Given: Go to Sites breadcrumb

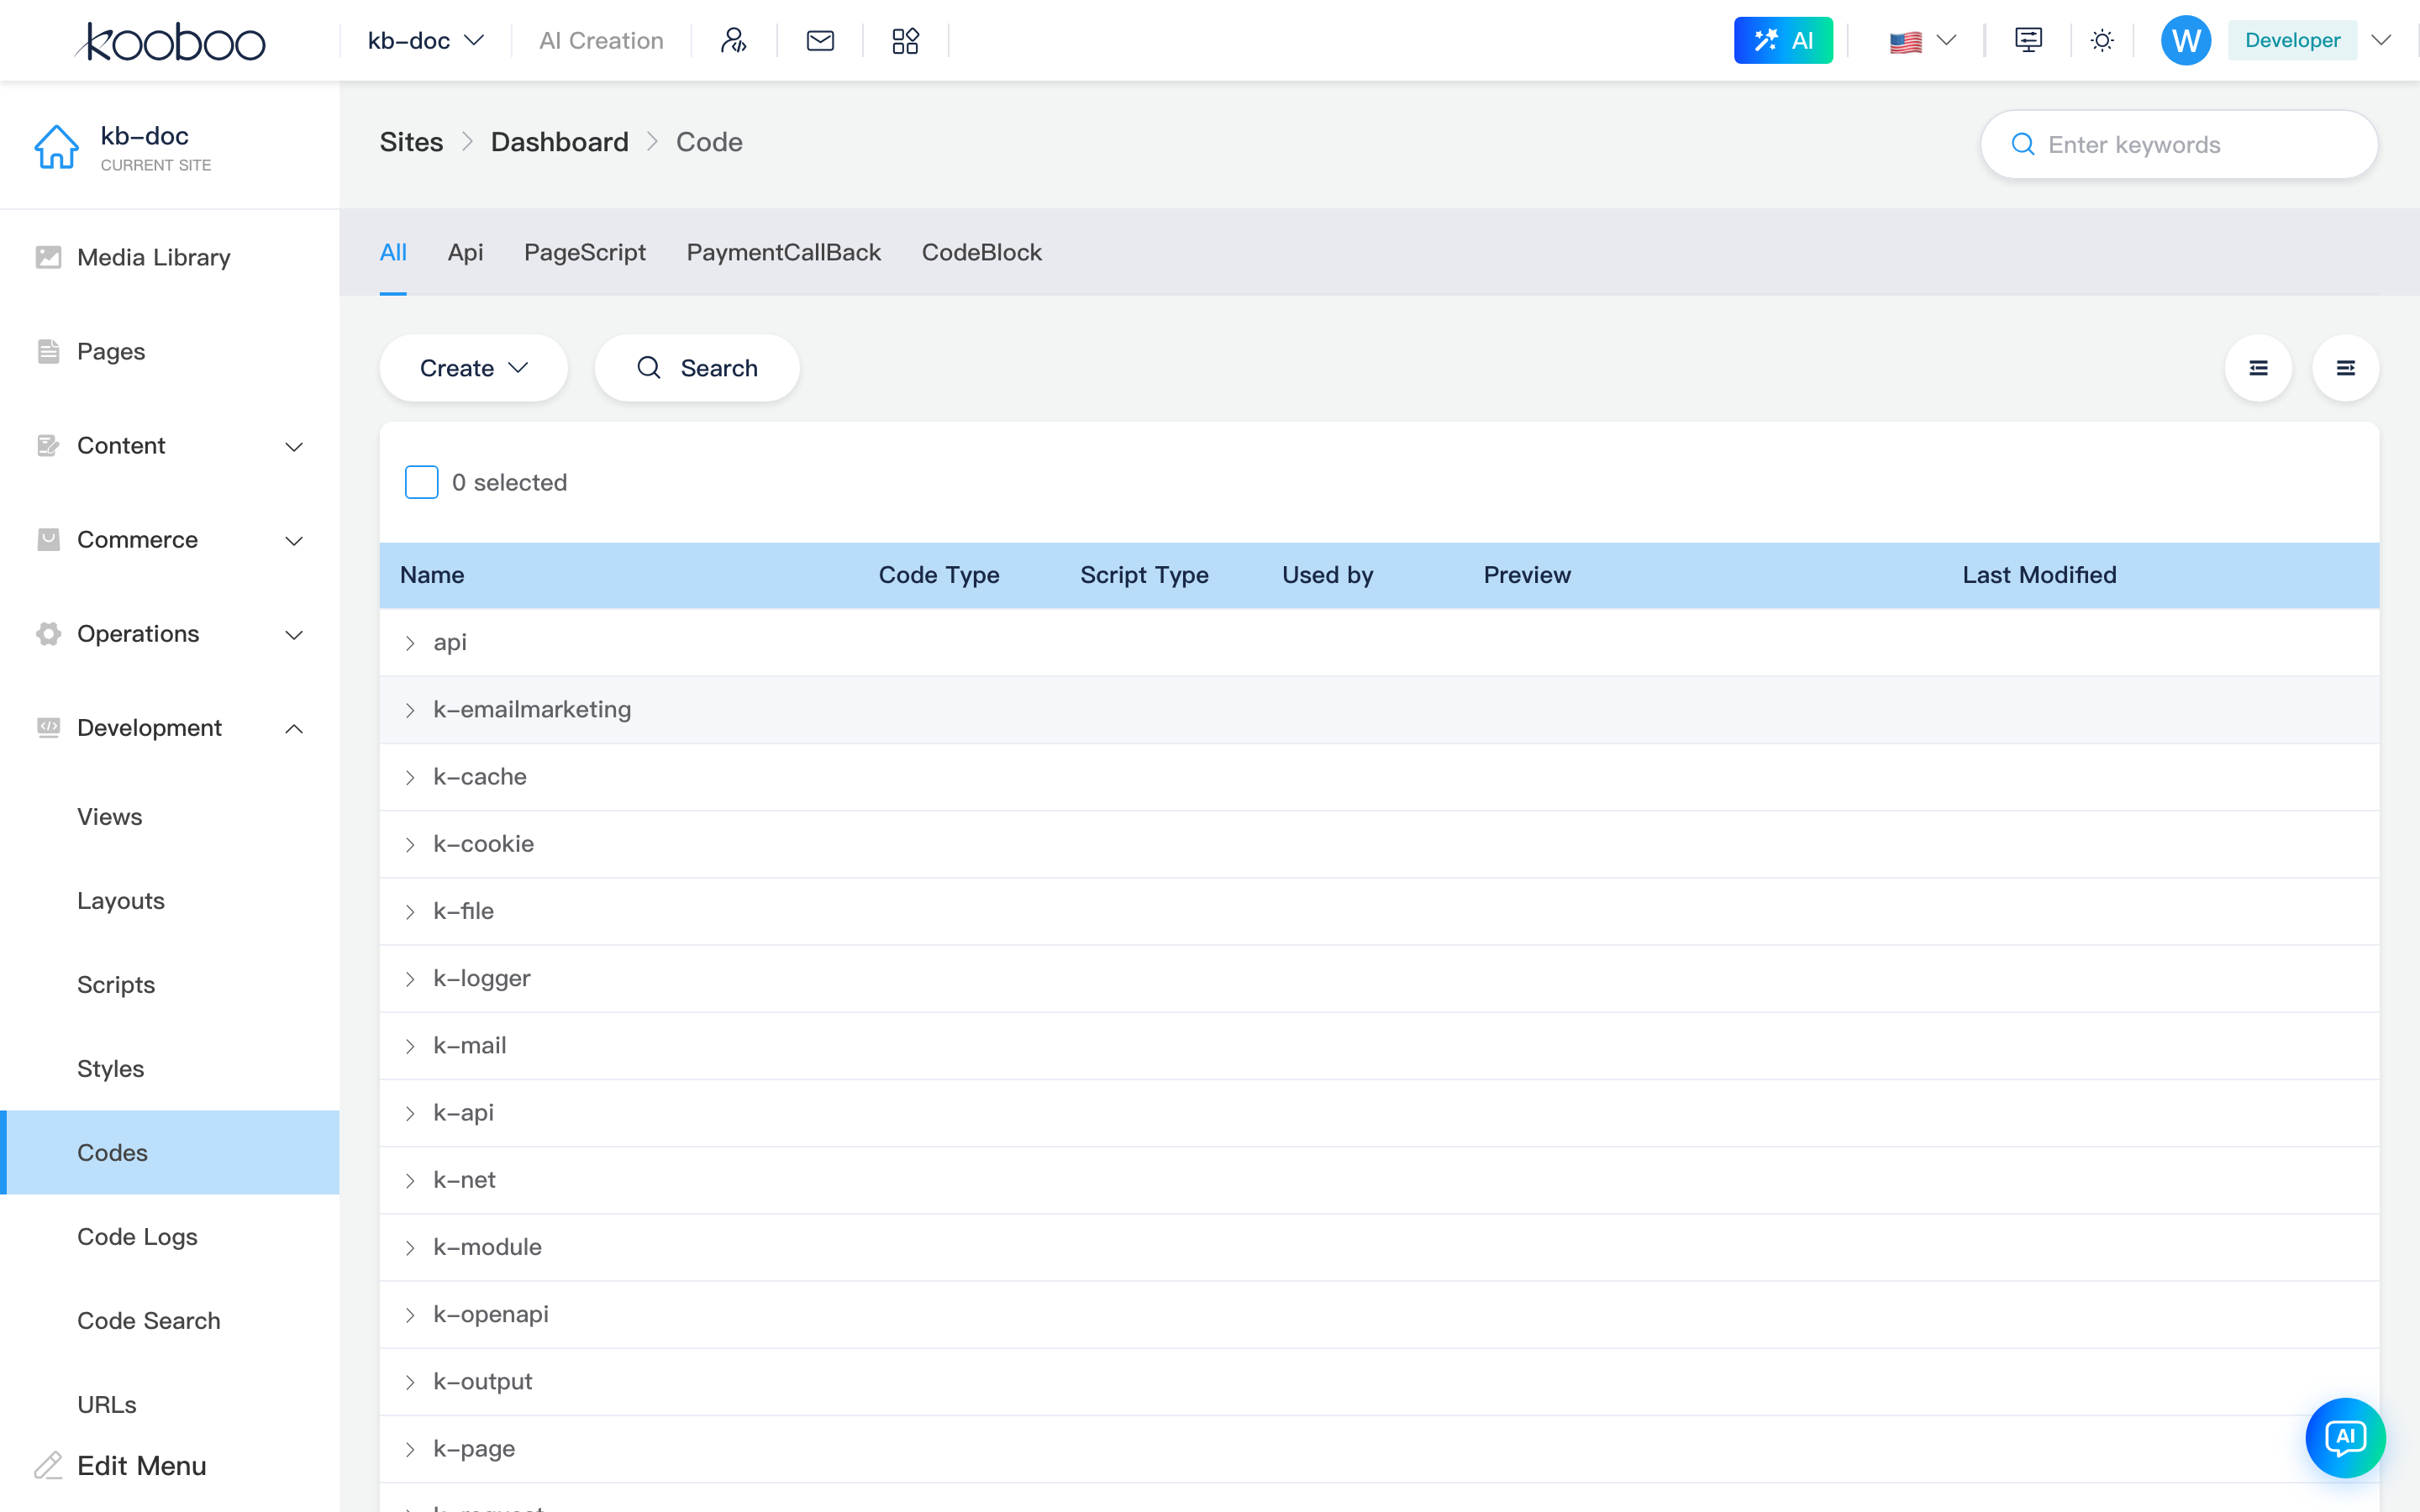Looking at the screenshot, I should (x=411, y=142).
